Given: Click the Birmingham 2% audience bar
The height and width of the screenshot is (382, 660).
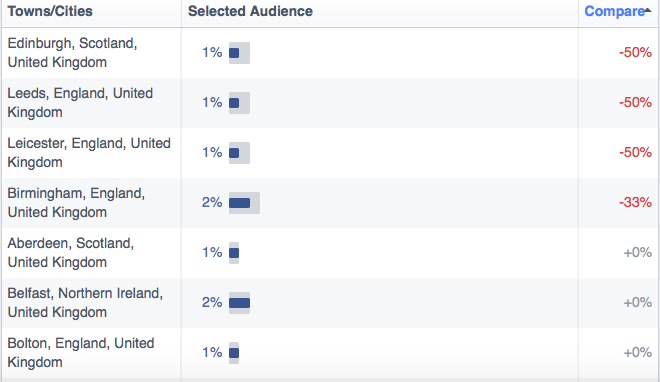Looking at the screenshot, I should [244, 203].
